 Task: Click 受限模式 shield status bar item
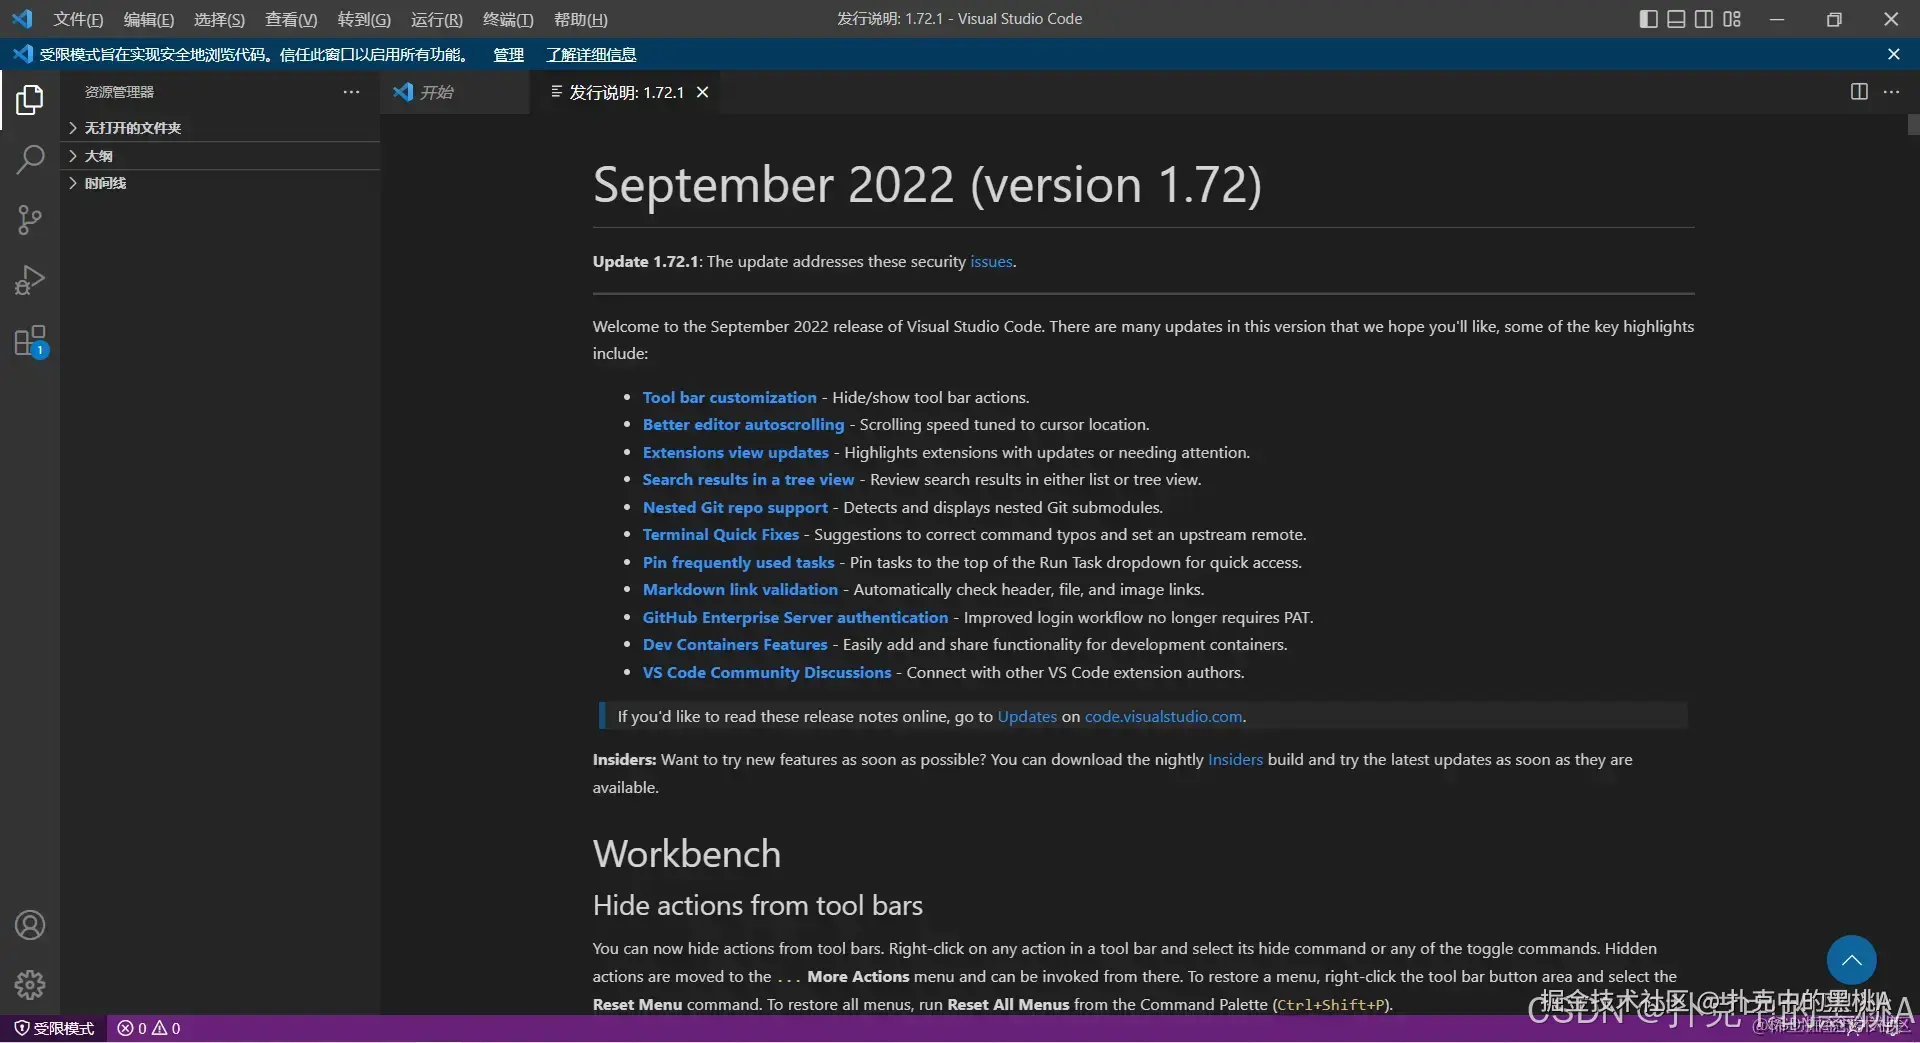(x=54, y=1028)
